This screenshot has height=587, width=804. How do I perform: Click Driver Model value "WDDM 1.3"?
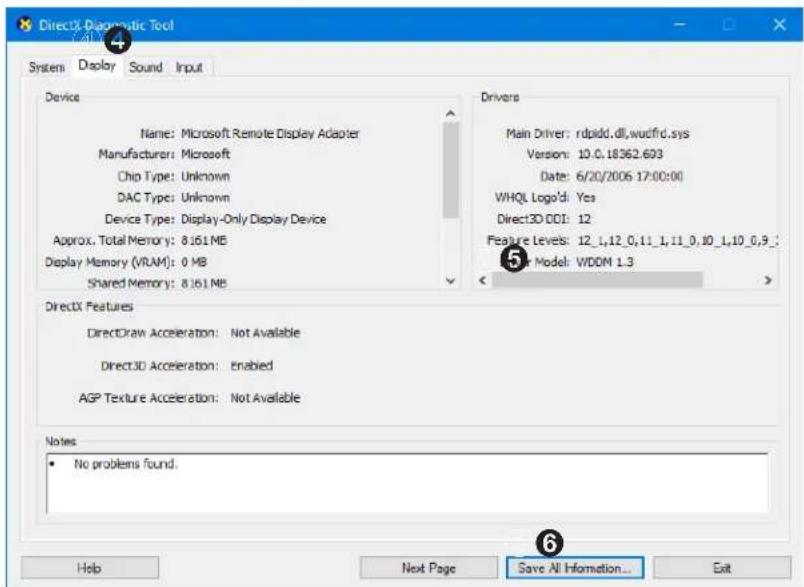605,262
